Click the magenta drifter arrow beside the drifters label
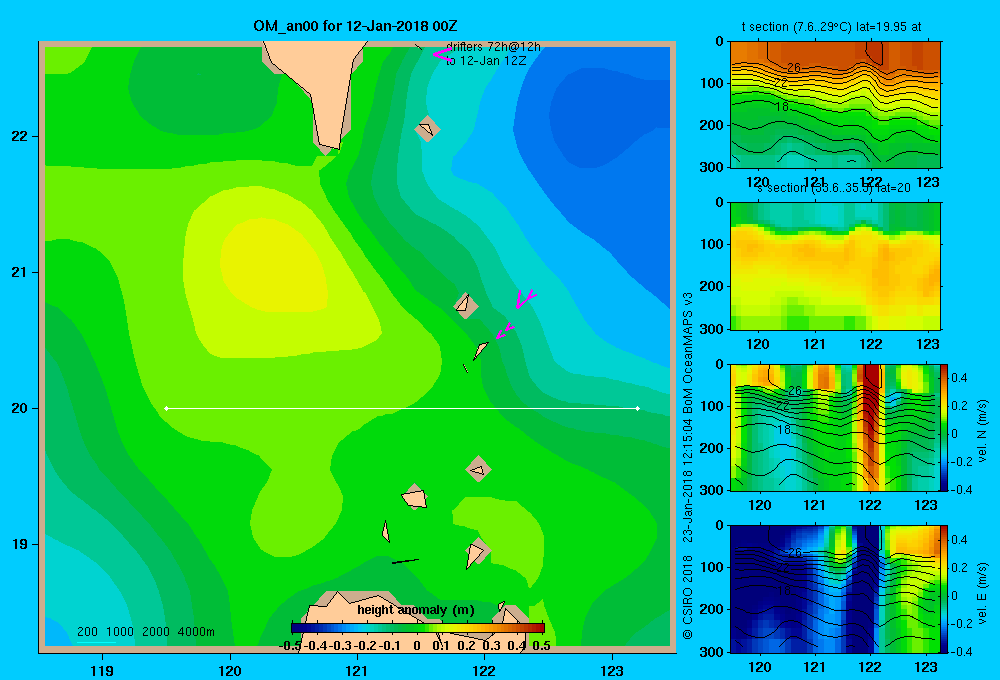The height and width of the screenshot is (680, 1000). click(441, 54)
